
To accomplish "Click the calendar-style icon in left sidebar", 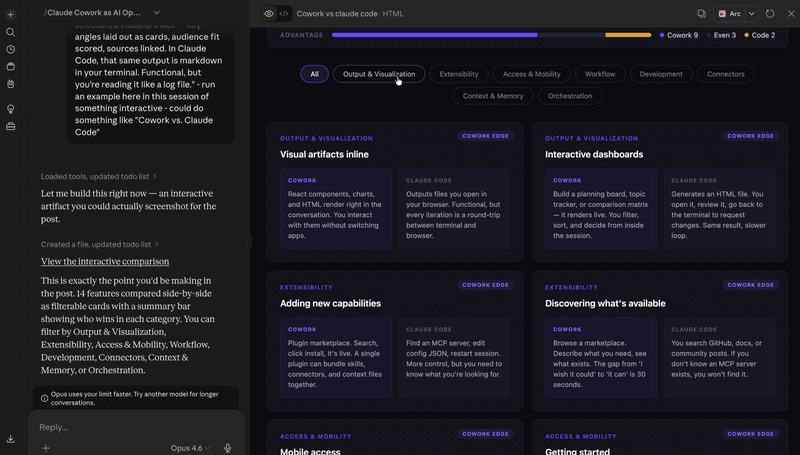I will coord(10,84).
